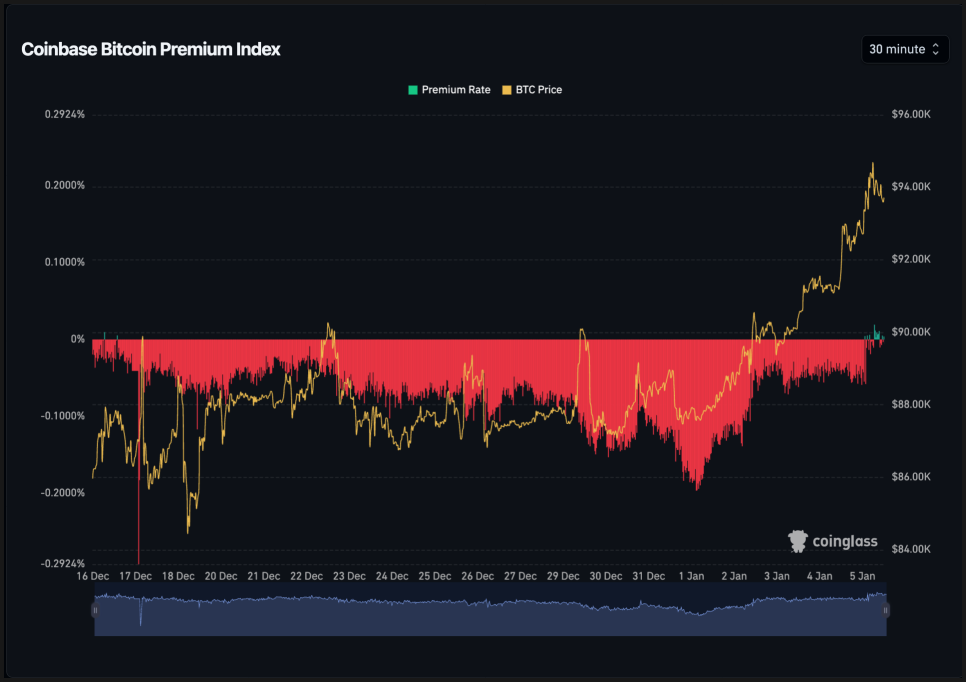Screen dimensions: 966x682
Task: Click the coinglass logo icon
Action: 798,541
